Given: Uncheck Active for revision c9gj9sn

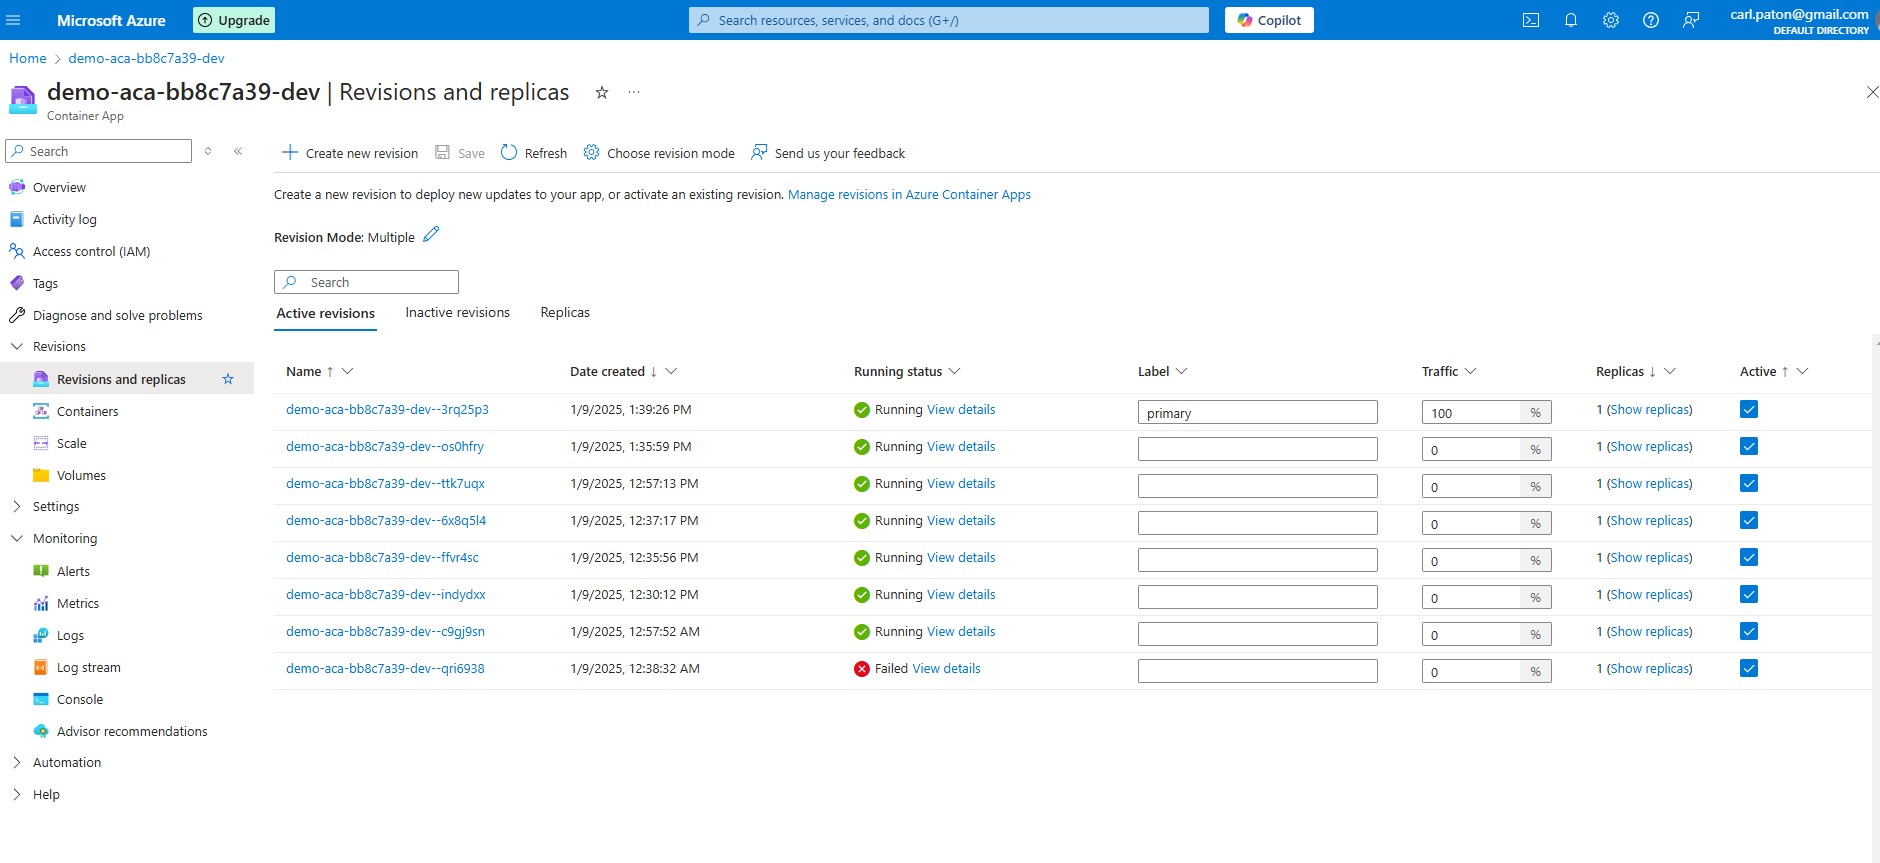Looking at the screenshot, I should (x=1749, y=631).
